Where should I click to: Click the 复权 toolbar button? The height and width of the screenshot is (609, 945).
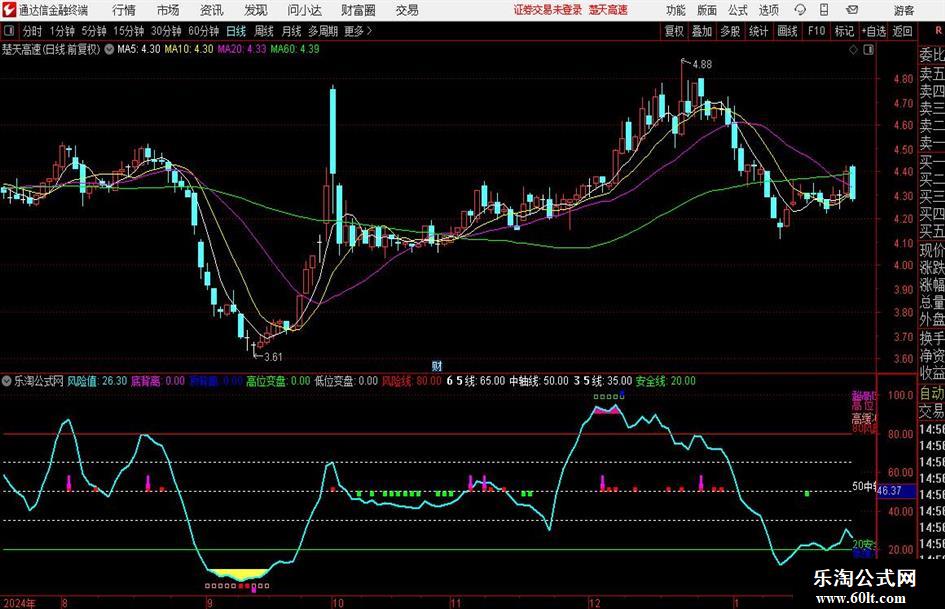pyautogui.click(x=674, y=31)
